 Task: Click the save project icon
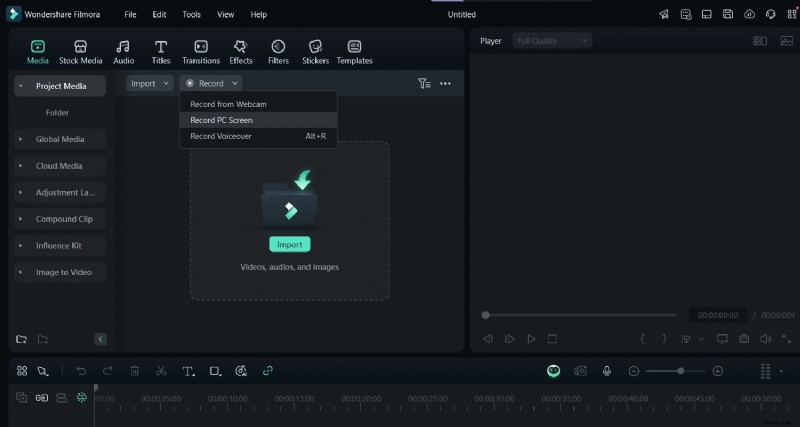[x=728, y=14]
